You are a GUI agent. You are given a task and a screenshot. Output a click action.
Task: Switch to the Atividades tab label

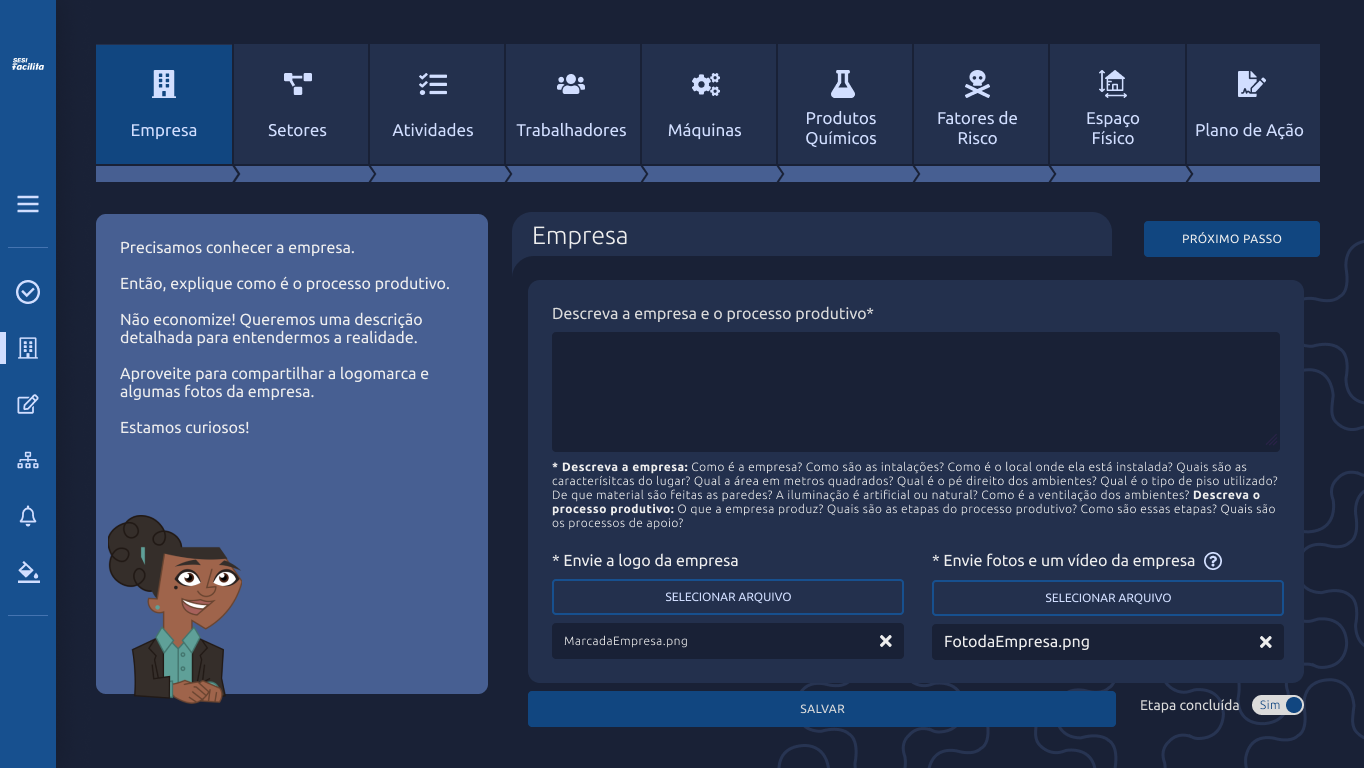(x=433, y=130)
